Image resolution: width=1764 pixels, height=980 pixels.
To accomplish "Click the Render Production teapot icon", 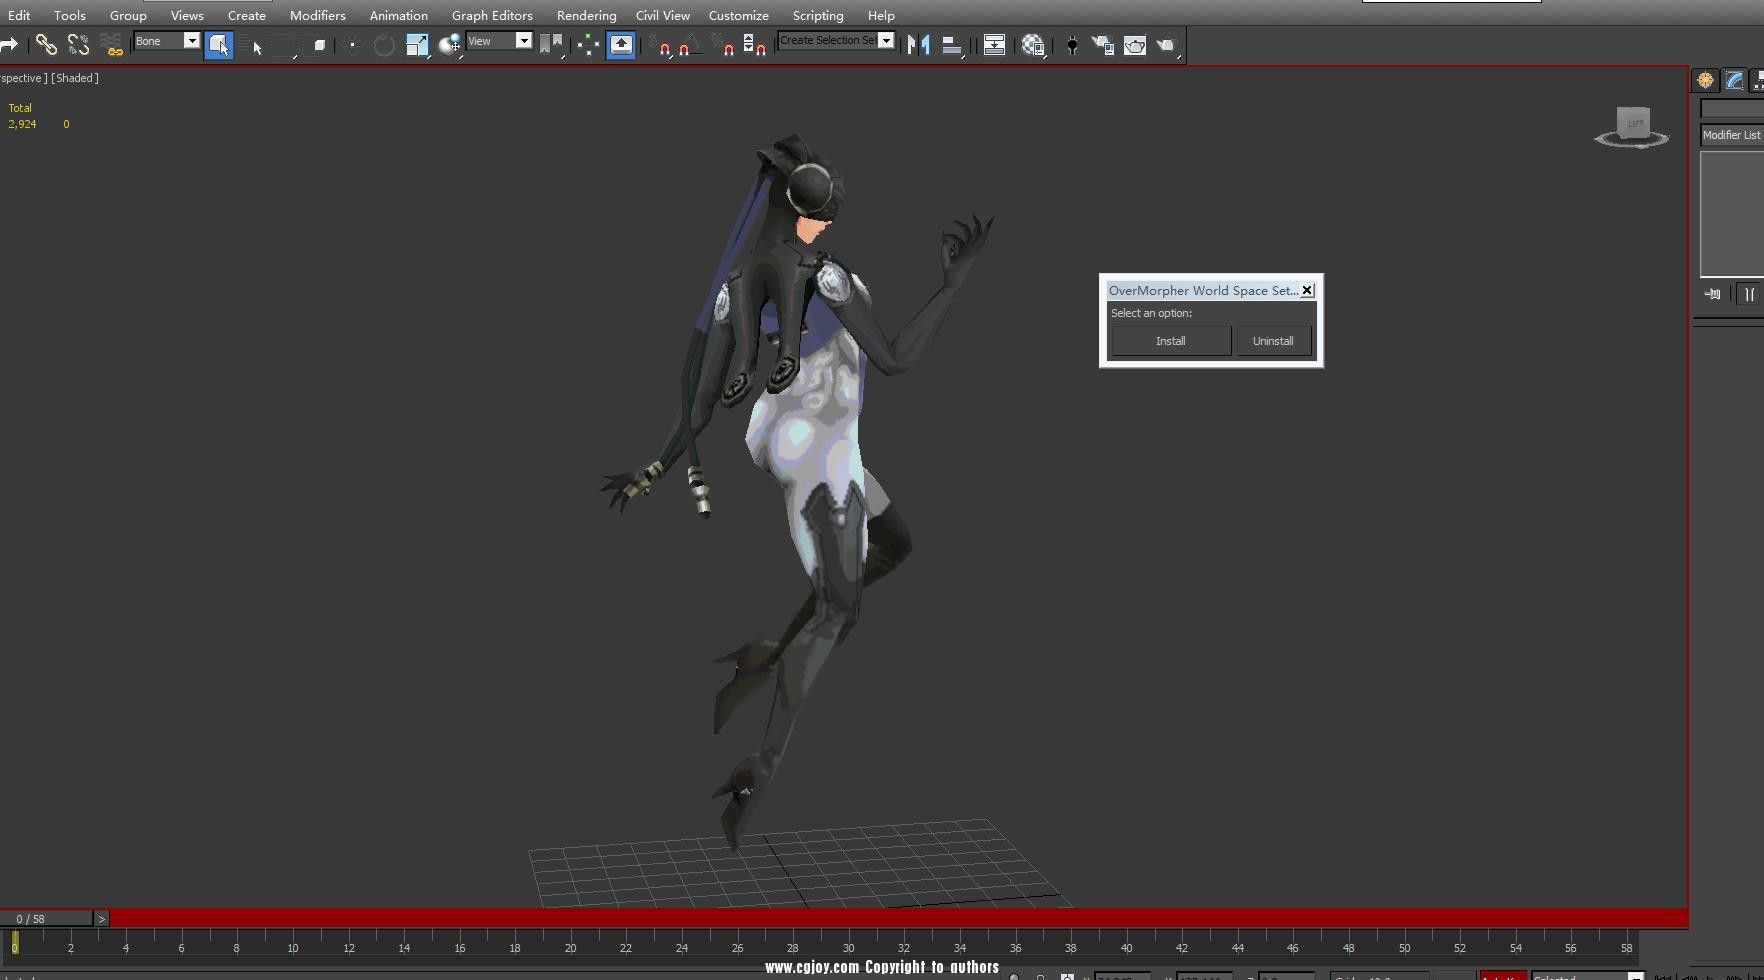I will (1167, 45).
